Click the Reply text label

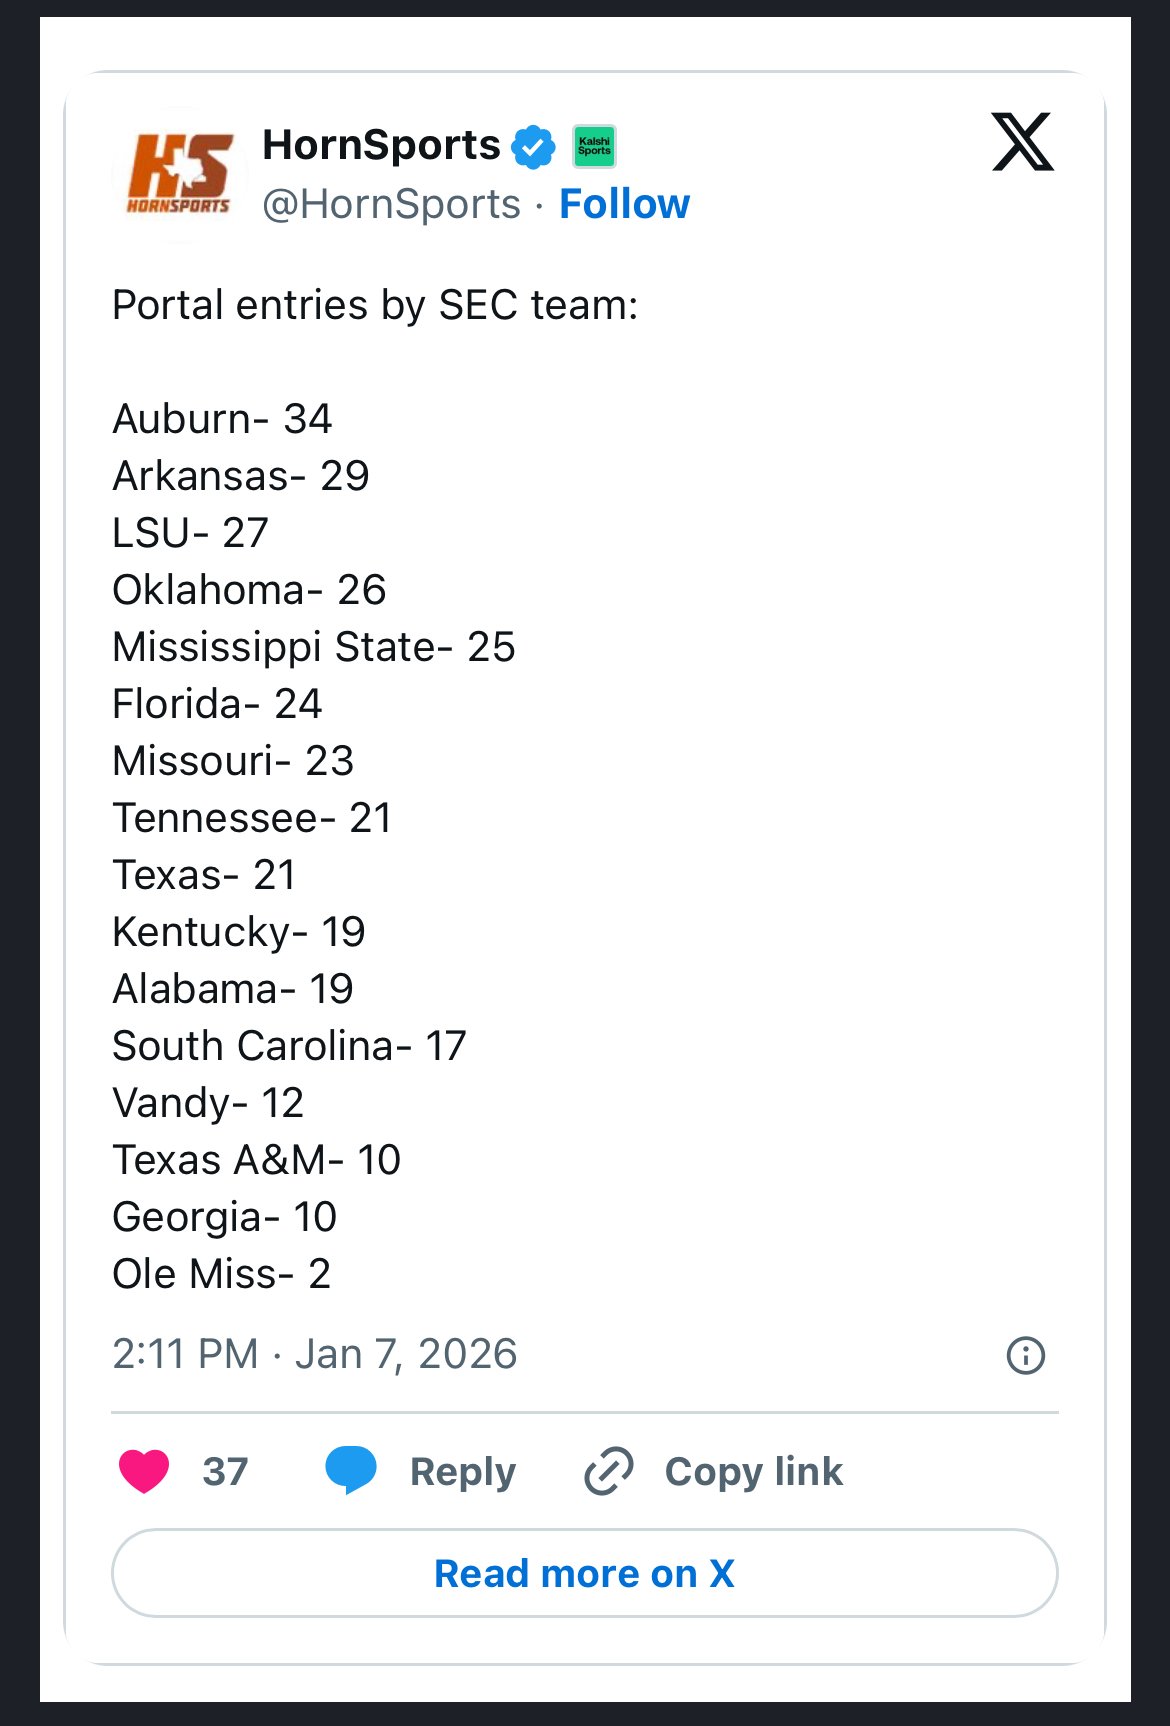[462, 1472]
